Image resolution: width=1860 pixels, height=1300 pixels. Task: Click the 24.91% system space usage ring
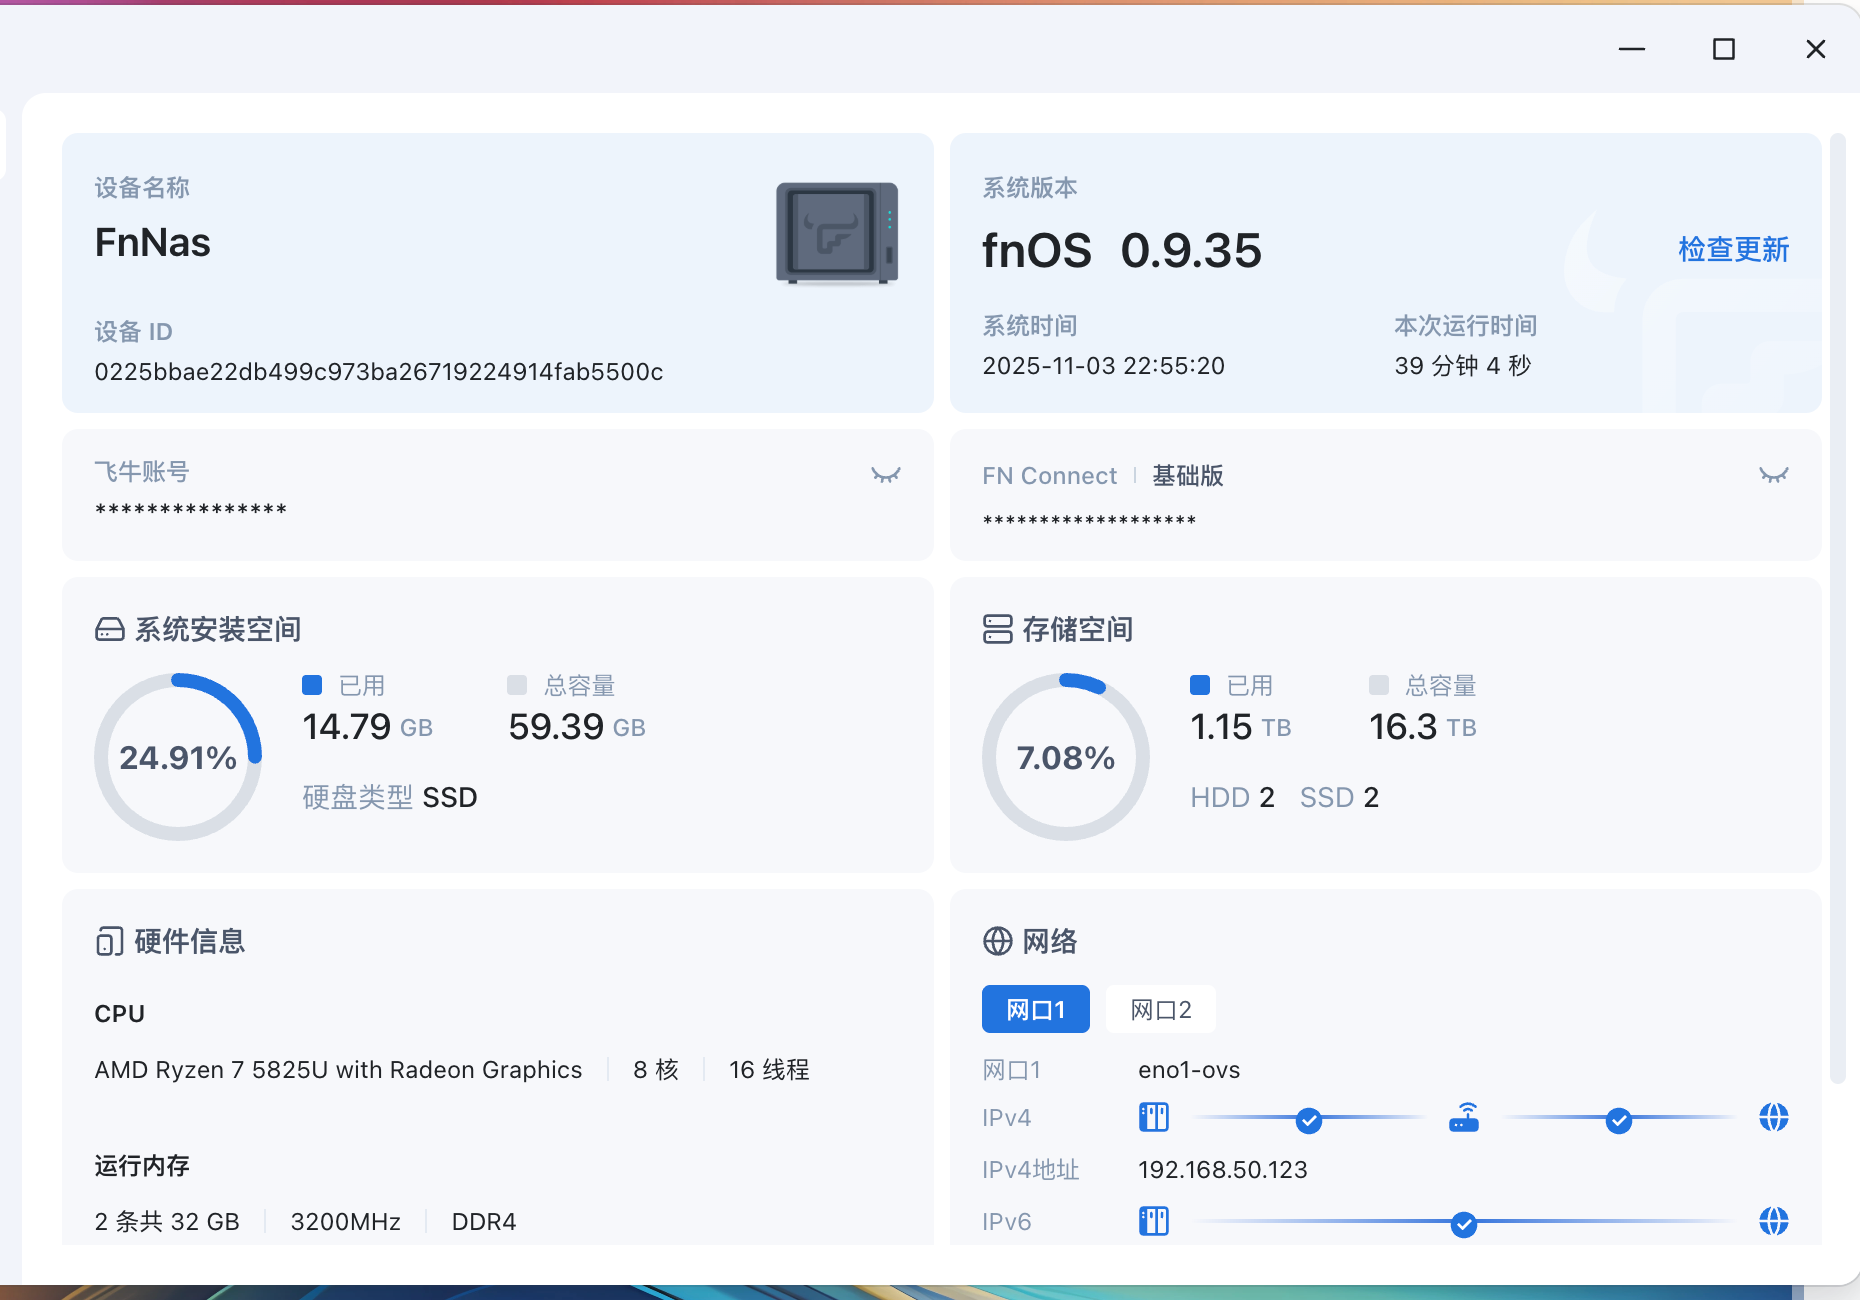[178, 757]
